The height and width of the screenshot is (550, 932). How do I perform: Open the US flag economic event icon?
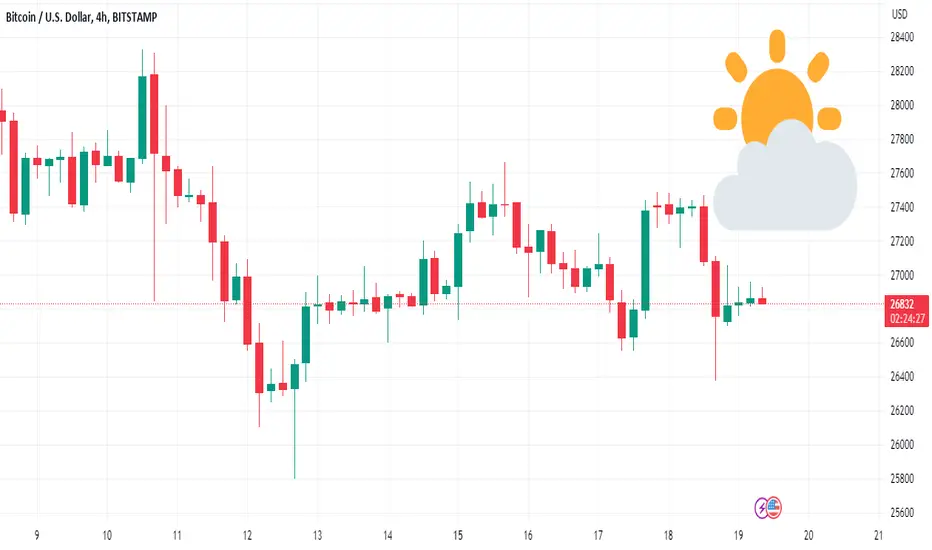(773, 507)
